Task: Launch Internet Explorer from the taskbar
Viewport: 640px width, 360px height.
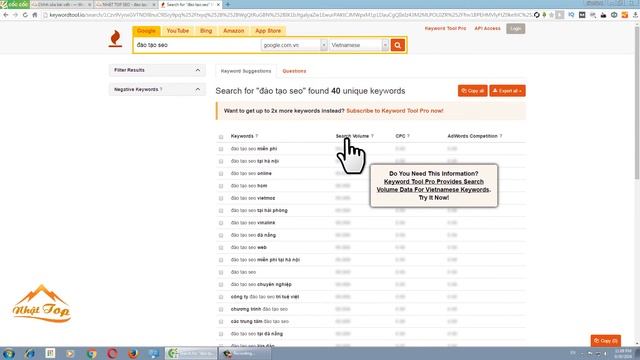Action: (29, 353)
